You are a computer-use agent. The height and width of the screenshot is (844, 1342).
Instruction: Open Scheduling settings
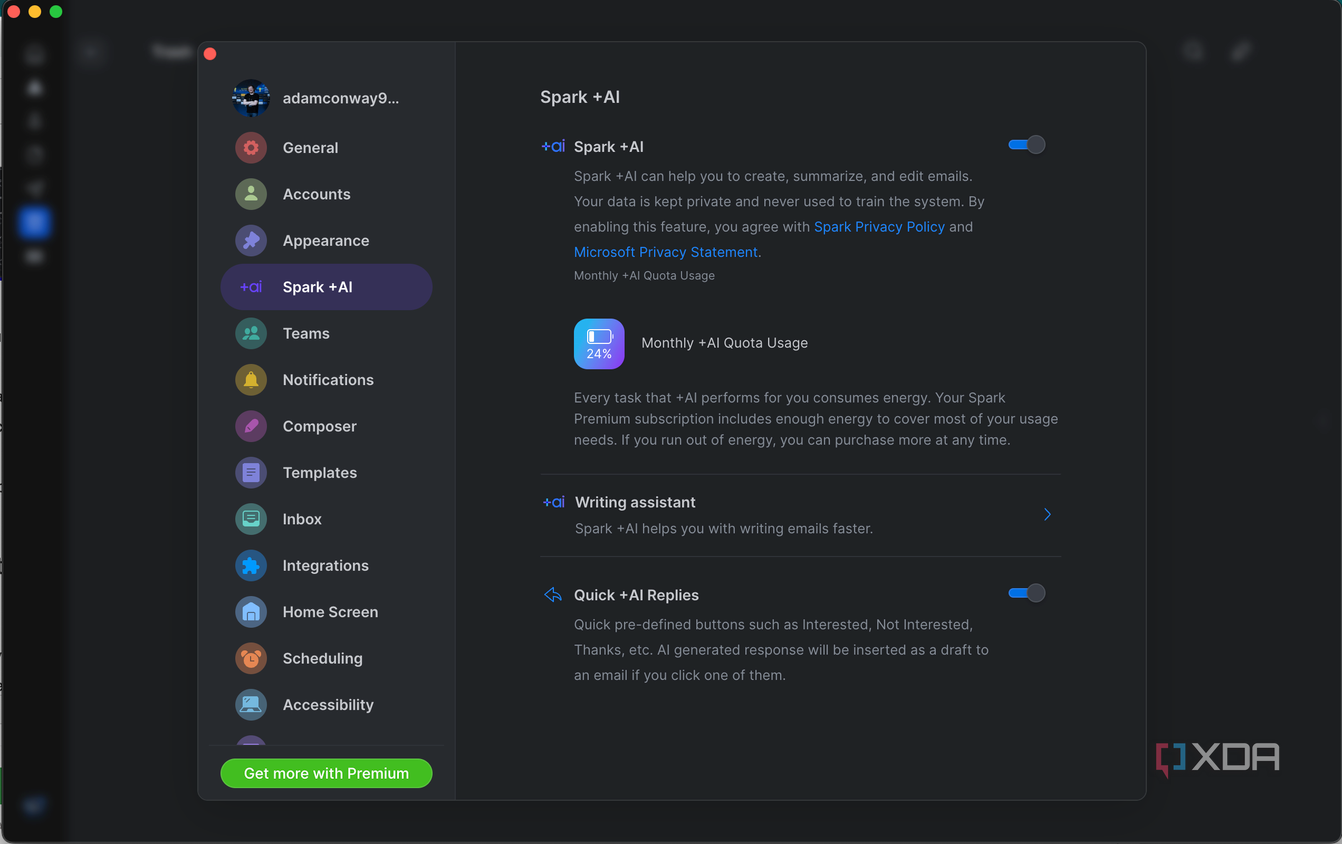click(326, 658)
